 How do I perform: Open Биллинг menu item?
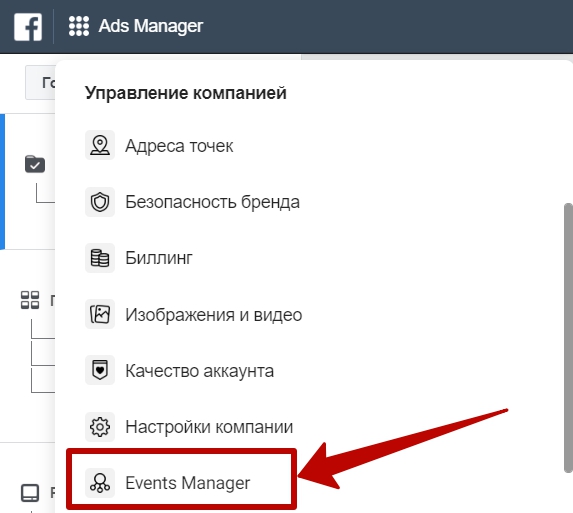point(159,258)
